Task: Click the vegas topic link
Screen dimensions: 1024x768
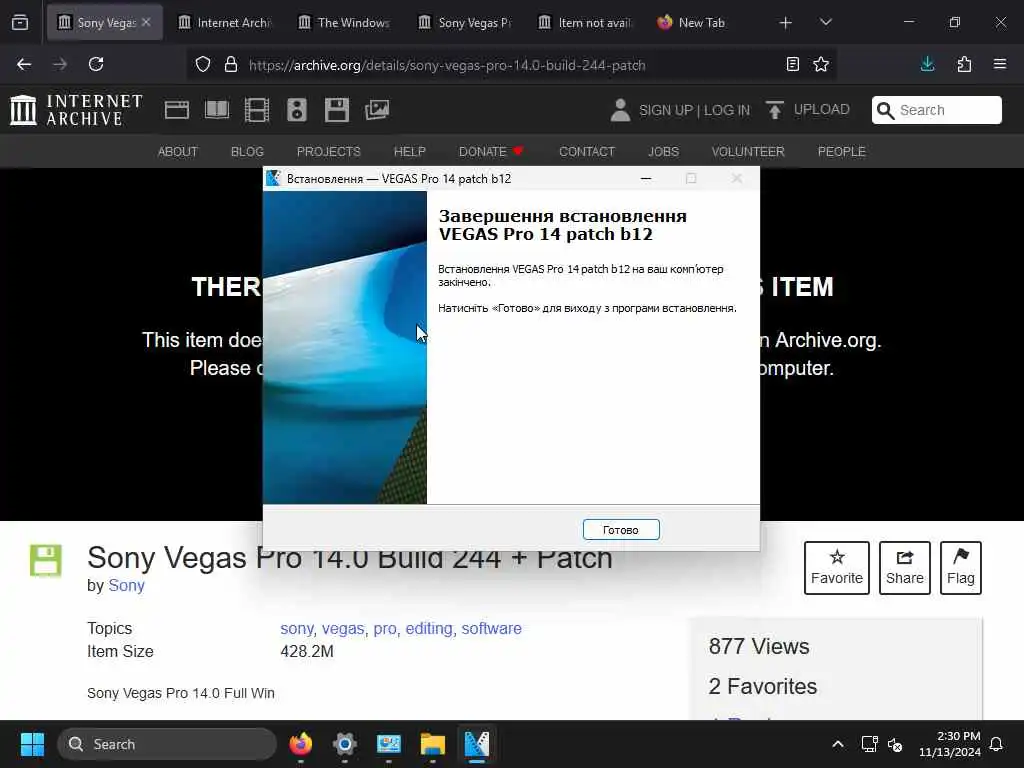Action: pyautogui.click(x=343, y=628)
